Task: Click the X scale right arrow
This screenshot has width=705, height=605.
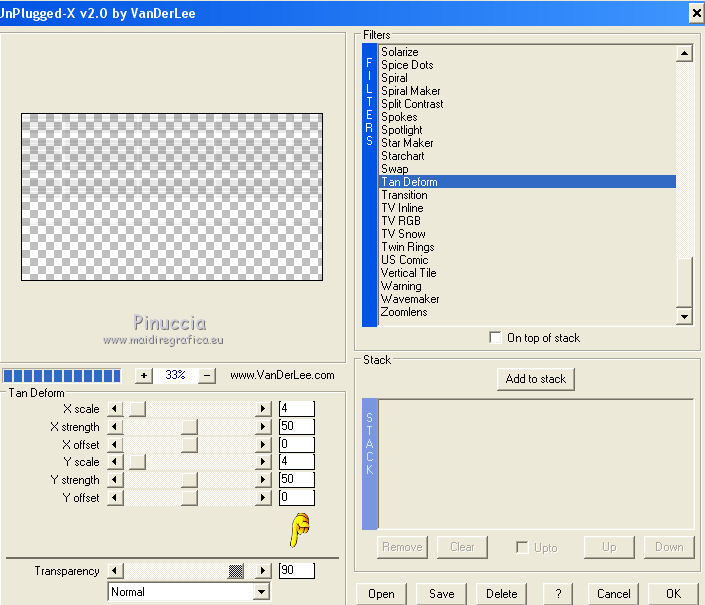Action: [x=264, y=409]
